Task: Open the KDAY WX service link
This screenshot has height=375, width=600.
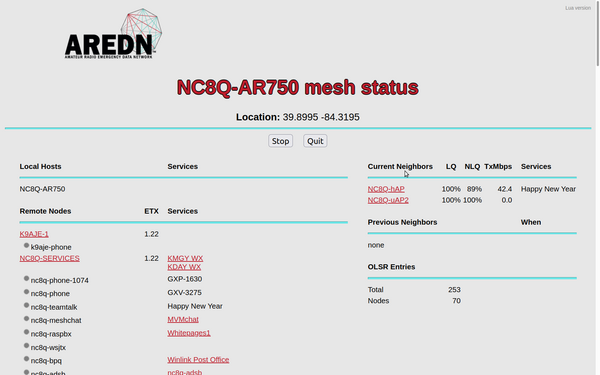Action: pyautogui.click(x=184, y=267)
